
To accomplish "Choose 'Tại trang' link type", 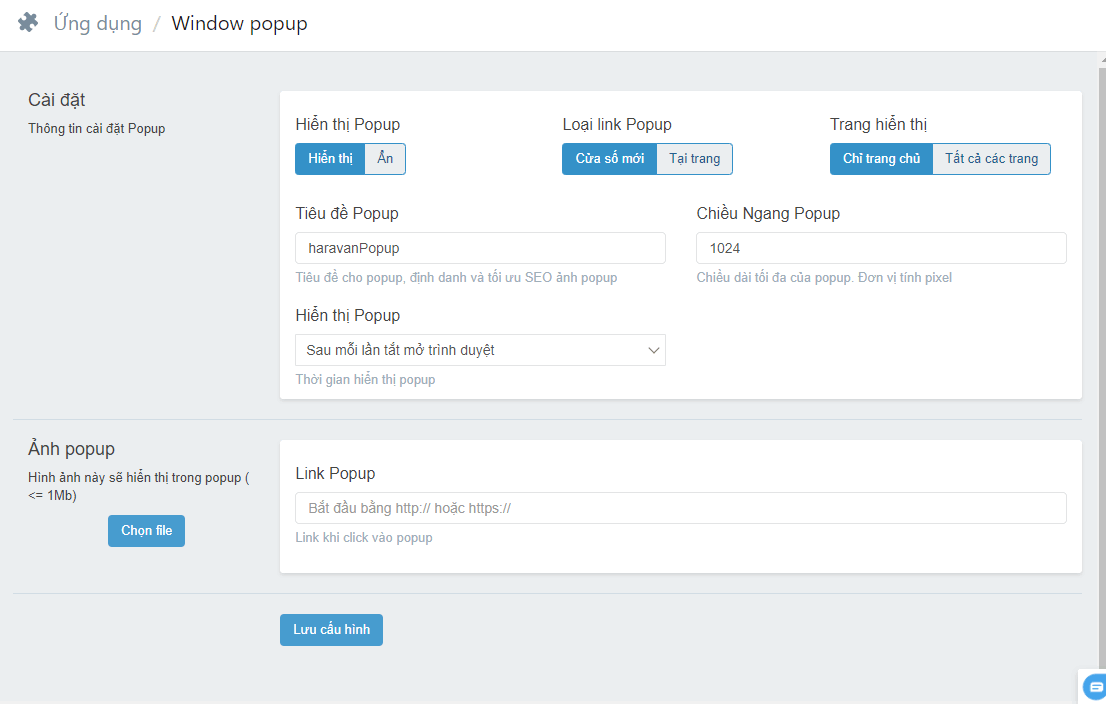I will coord(695,159).
